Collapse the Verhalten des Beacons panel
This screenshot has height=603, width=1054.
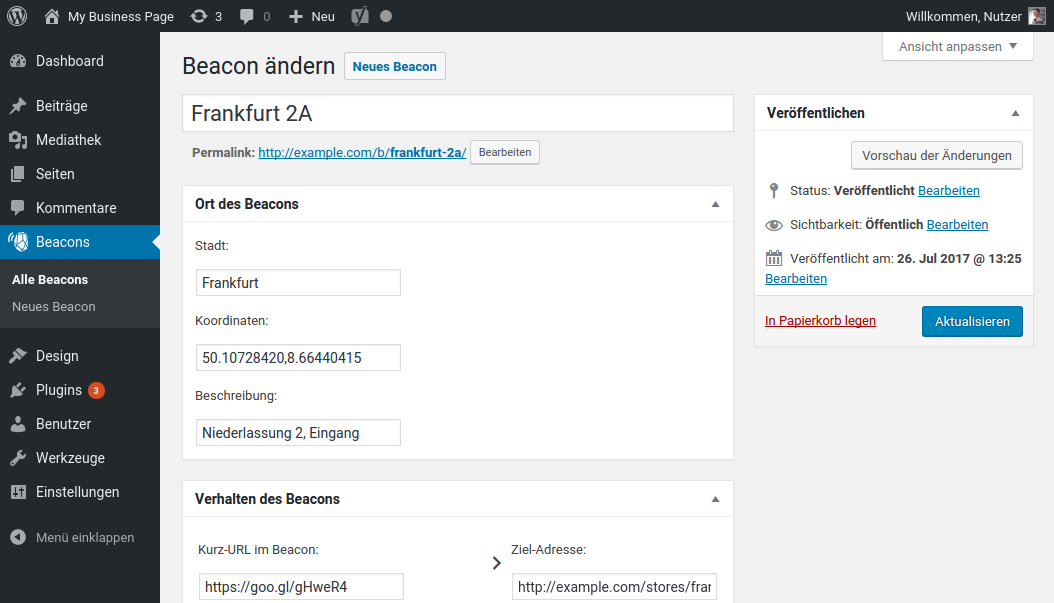(x=715, y=499)
